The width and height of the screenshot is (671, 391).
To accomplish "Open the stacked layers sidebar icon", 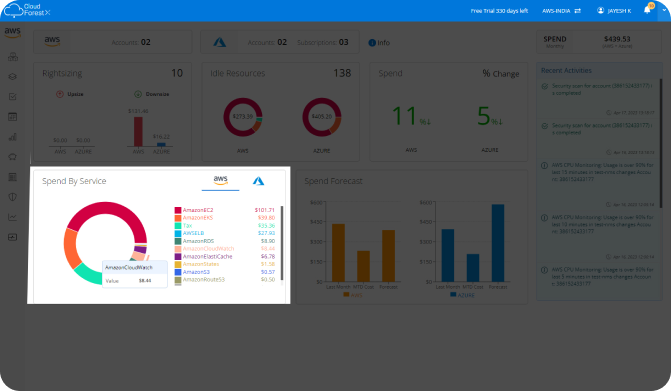I will coord(12,77).
